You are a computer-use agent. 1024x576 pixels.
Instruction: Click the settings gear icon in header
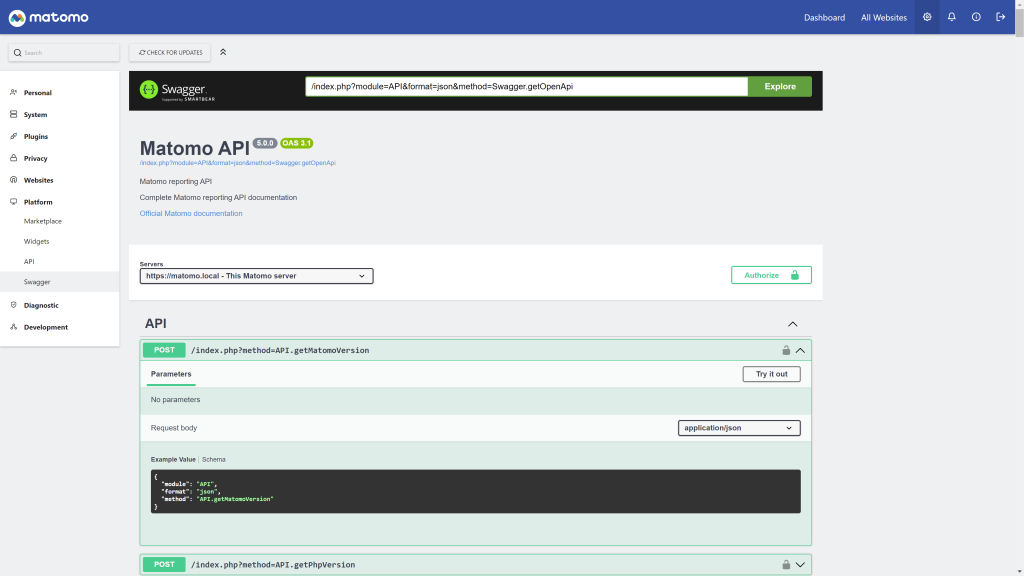(x=927, y=17)
